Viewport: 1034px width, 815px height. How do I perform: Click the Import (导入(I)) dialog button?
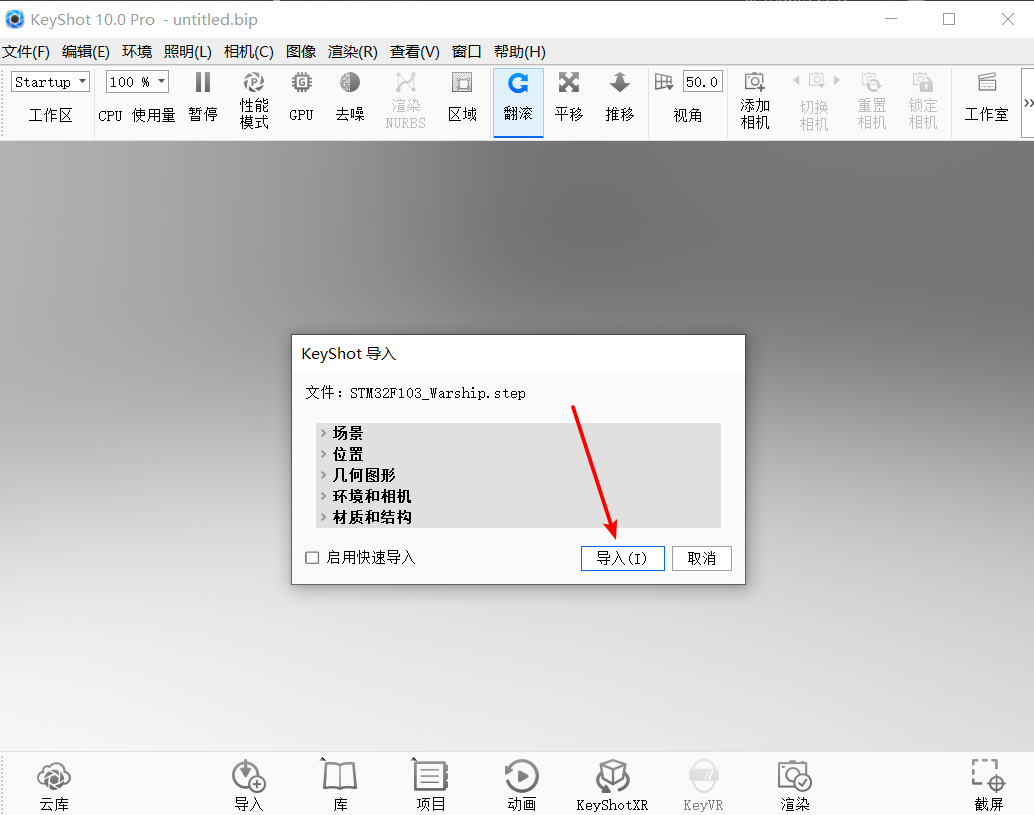623,558
